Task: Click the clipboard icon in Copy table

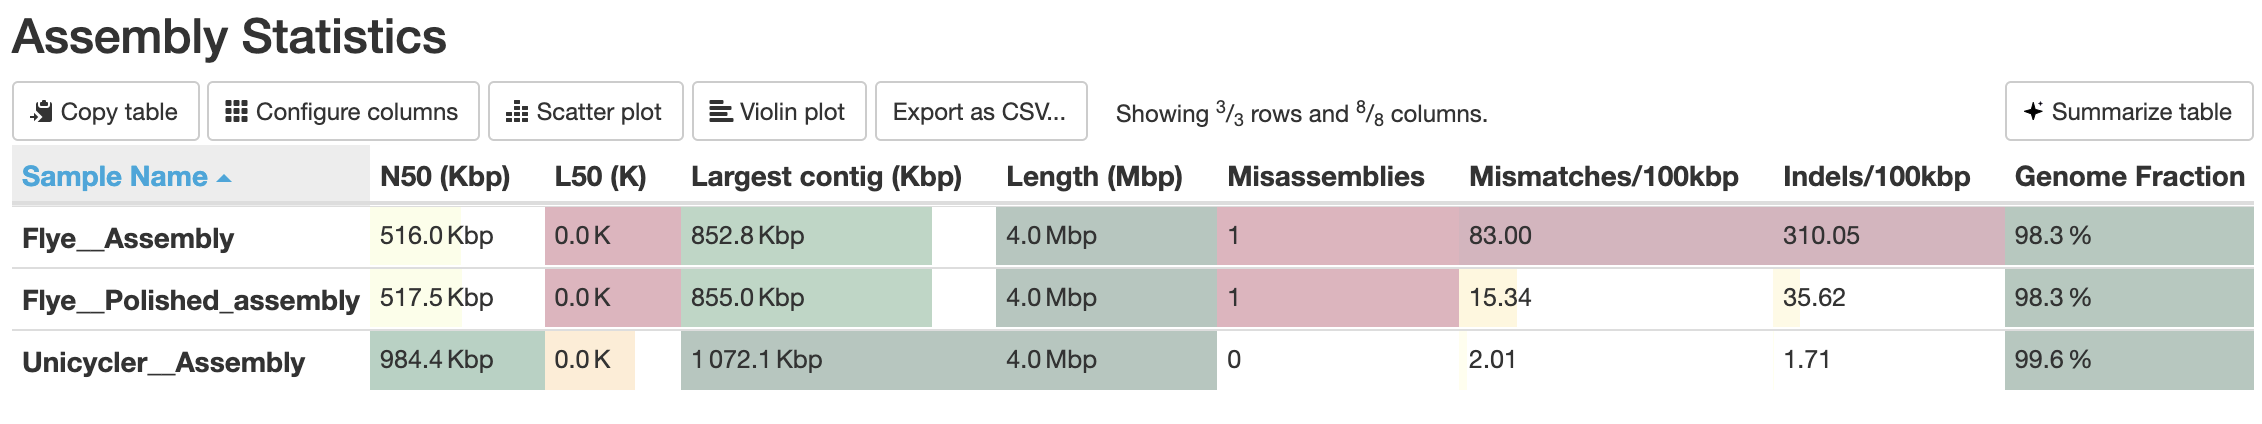Action: 42,112
